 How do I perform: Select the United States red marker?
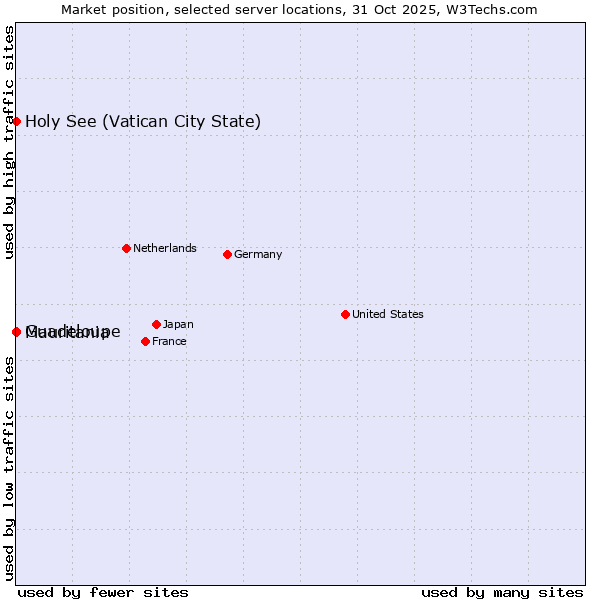click(x=345, y=314)
